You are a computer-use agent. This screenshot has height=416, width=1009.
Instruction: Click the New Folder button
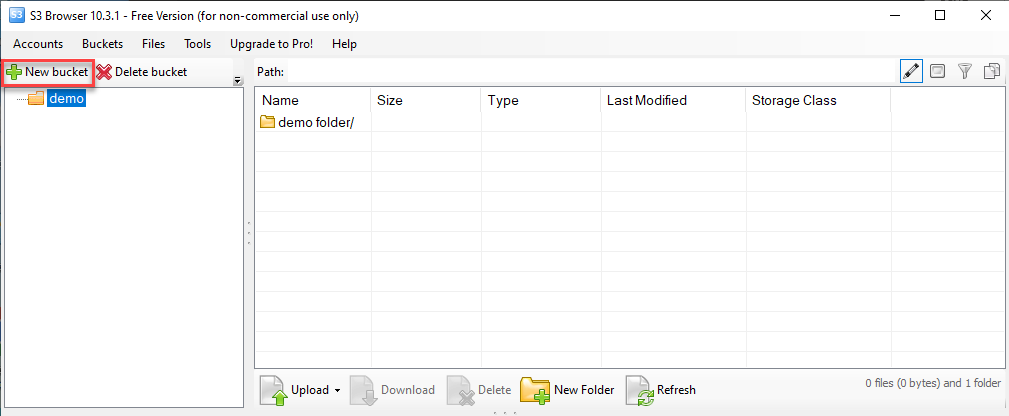(x=568, y=390)
